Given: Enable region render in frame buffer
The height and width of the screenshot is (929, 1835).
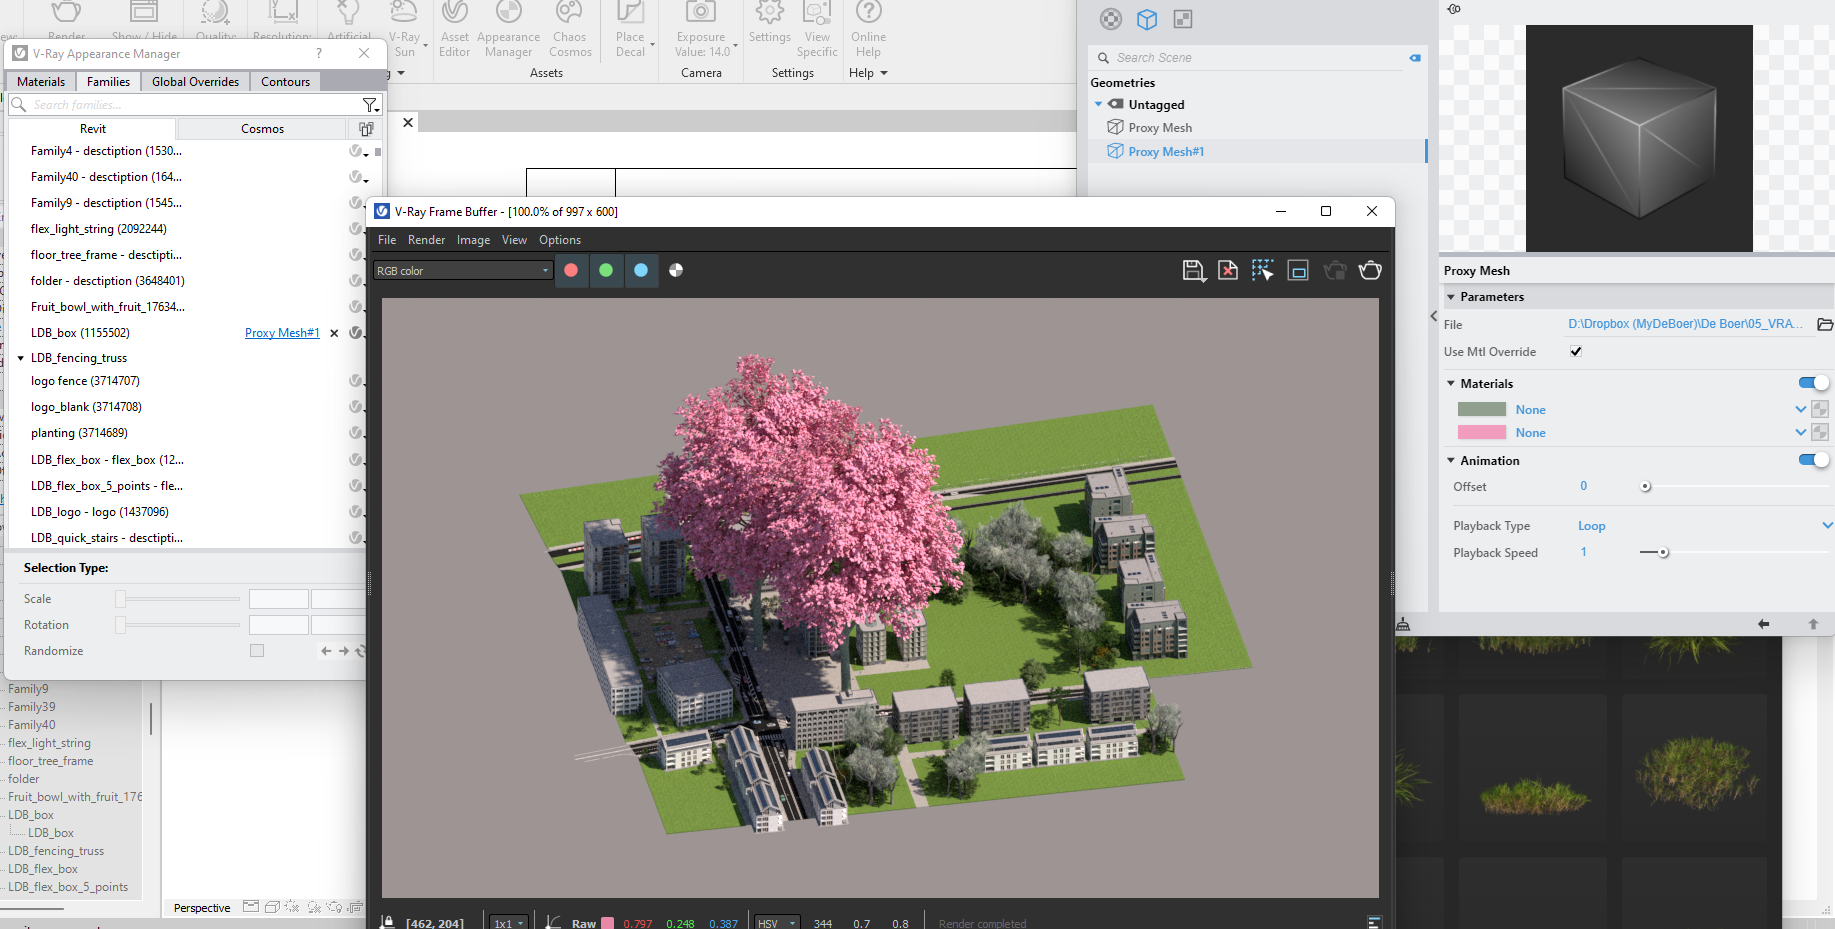Looking at the screenshot, I should 1298,270.
